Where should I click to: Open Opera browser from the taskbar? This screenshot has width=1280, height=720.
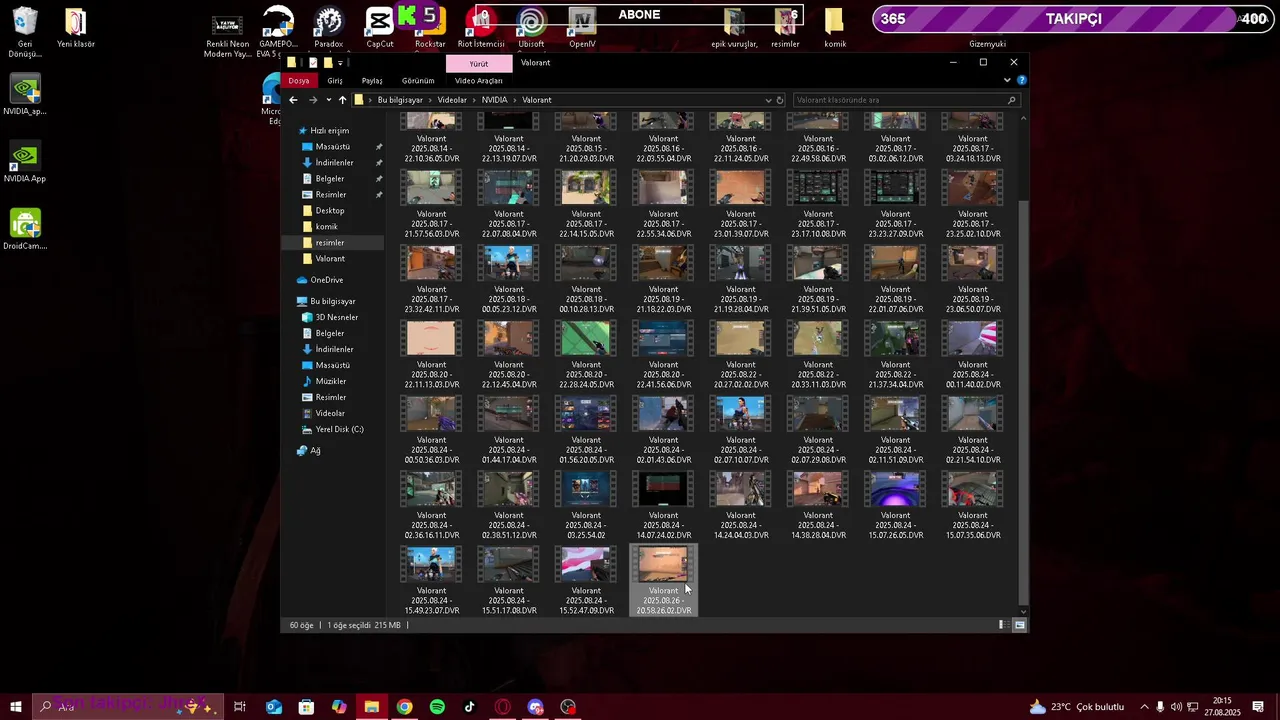503,707
